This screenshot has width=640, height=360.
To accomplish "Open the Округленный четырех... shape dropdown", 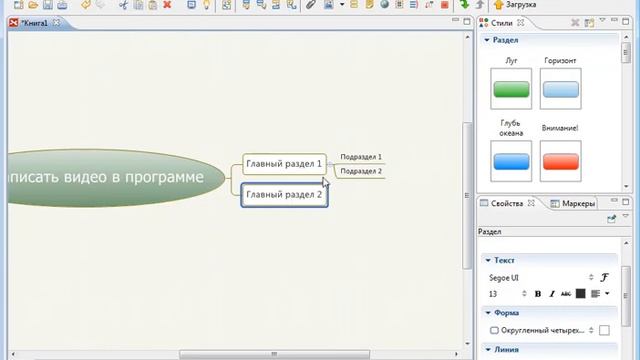I will point(591,330).
